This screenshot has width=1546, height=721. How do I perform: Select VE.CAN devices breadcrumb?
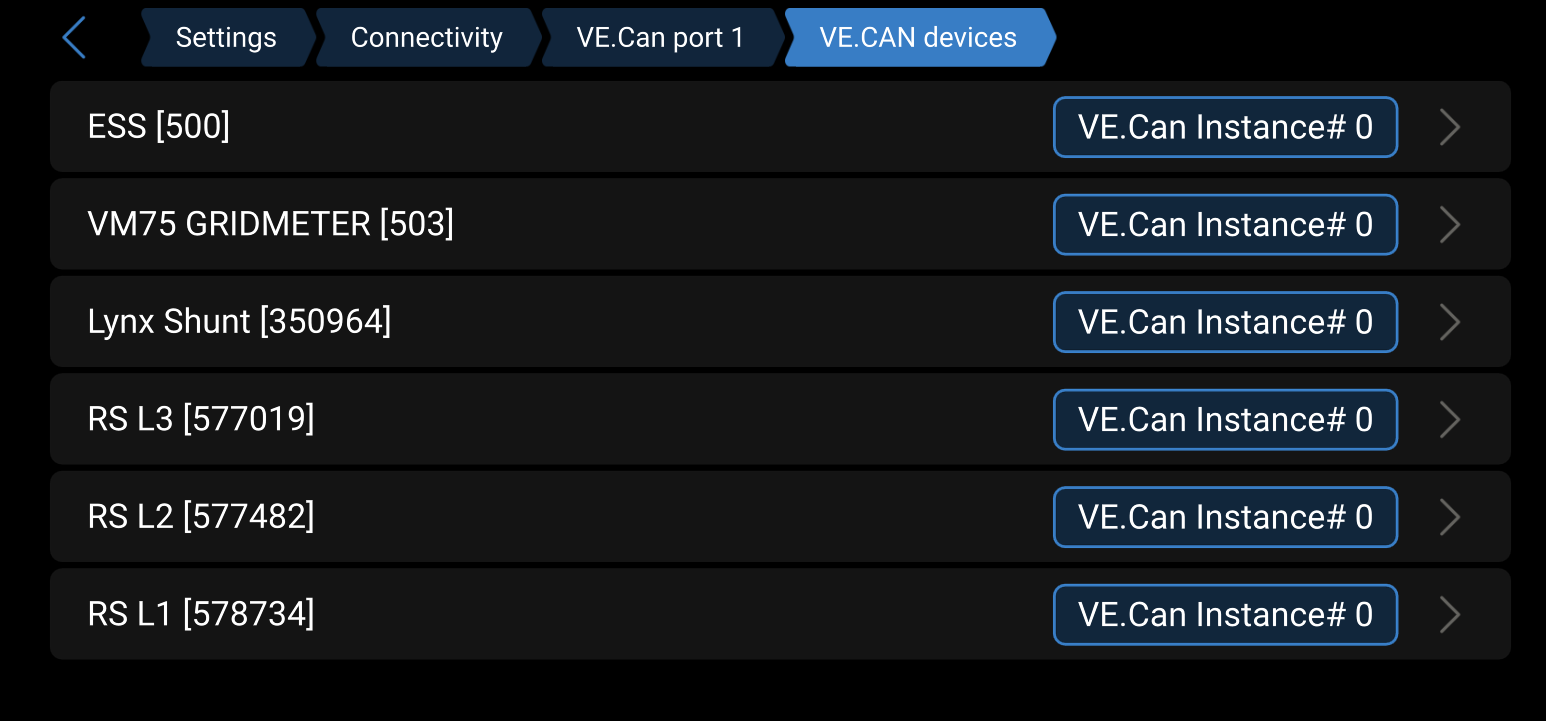(x=918, y=38)
